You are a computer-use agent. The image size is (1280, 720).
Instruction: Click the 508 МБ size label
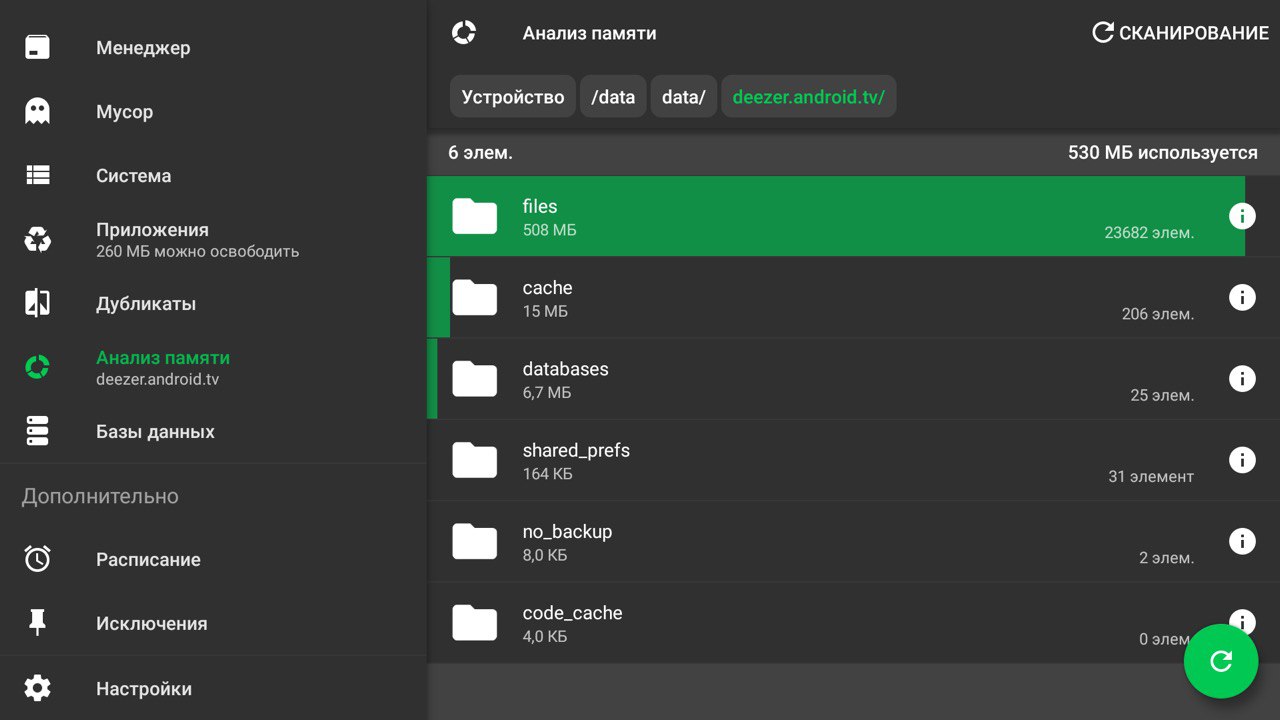(x=549, y=230)
